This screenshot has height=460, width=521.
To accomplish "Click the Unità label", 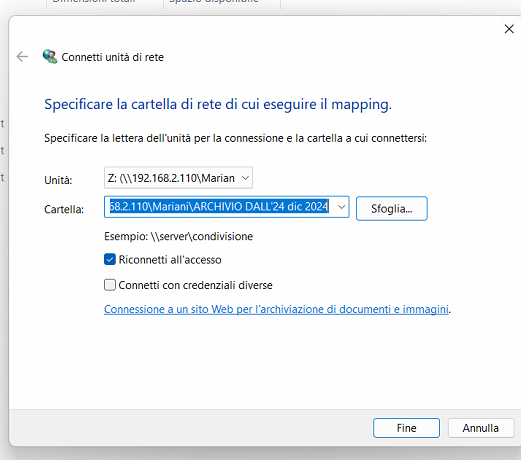I will click(58, 180).
